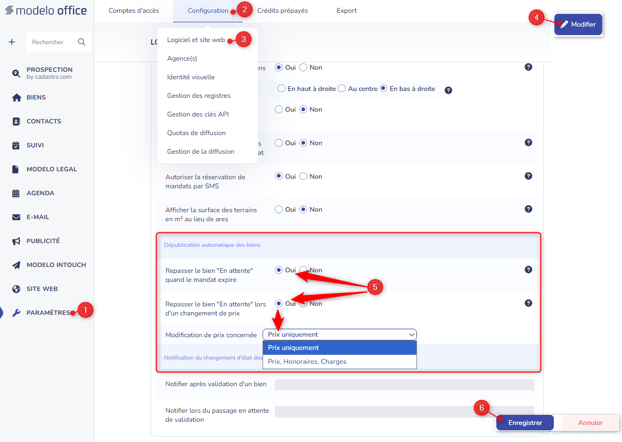This screenshot has height=442, width=622.
Task: Click the Enregistrer button
Action: [525, 423]
